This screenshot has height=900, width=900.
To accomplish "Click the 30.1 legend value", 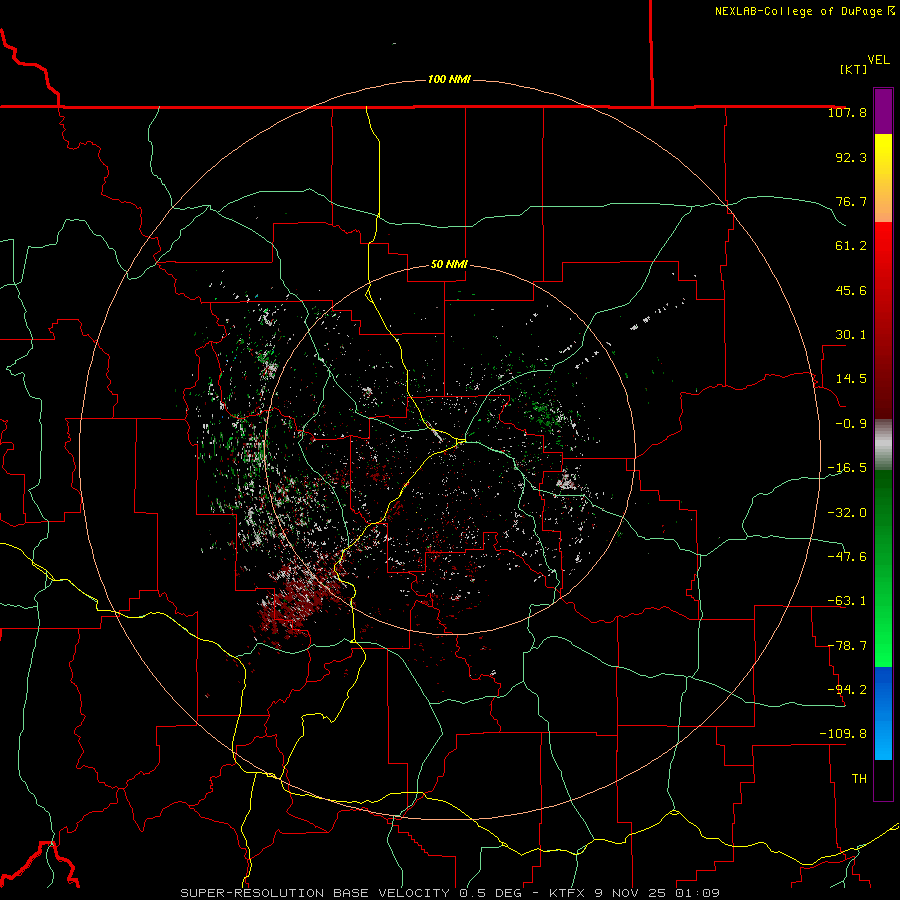I will coord(851,335).
